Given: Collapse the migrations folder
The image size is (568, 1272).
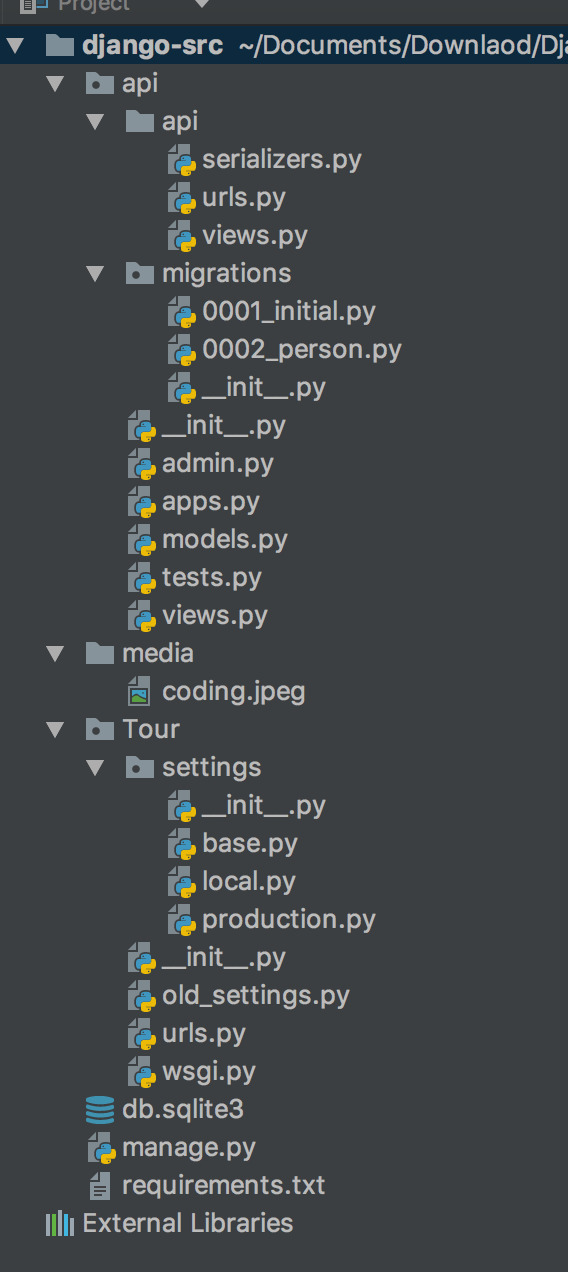Looking at the screenshot, I should click(95, 273).
